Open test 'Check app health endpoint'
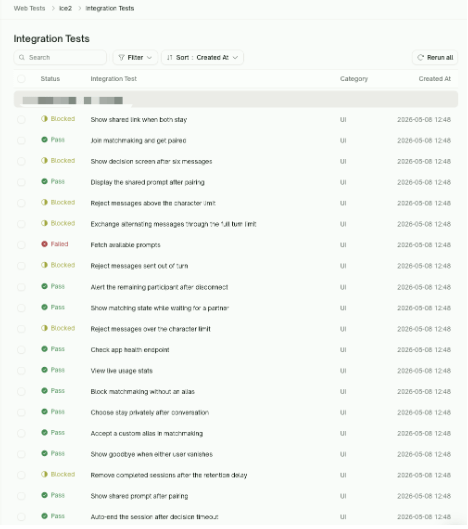 130,350
